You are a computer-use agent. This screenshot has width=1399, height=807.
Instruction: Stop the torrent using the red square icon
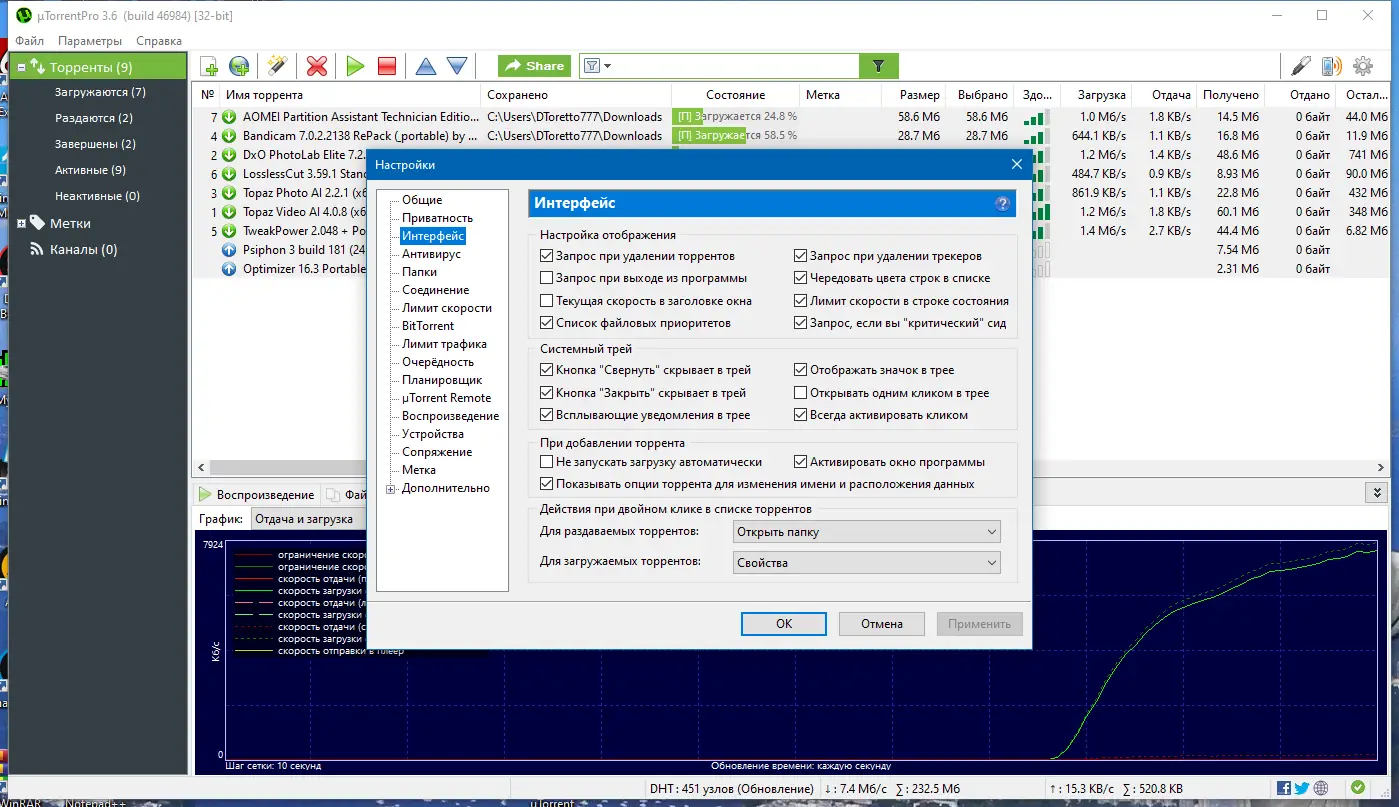pyautogui.click(x=386, y=65)
